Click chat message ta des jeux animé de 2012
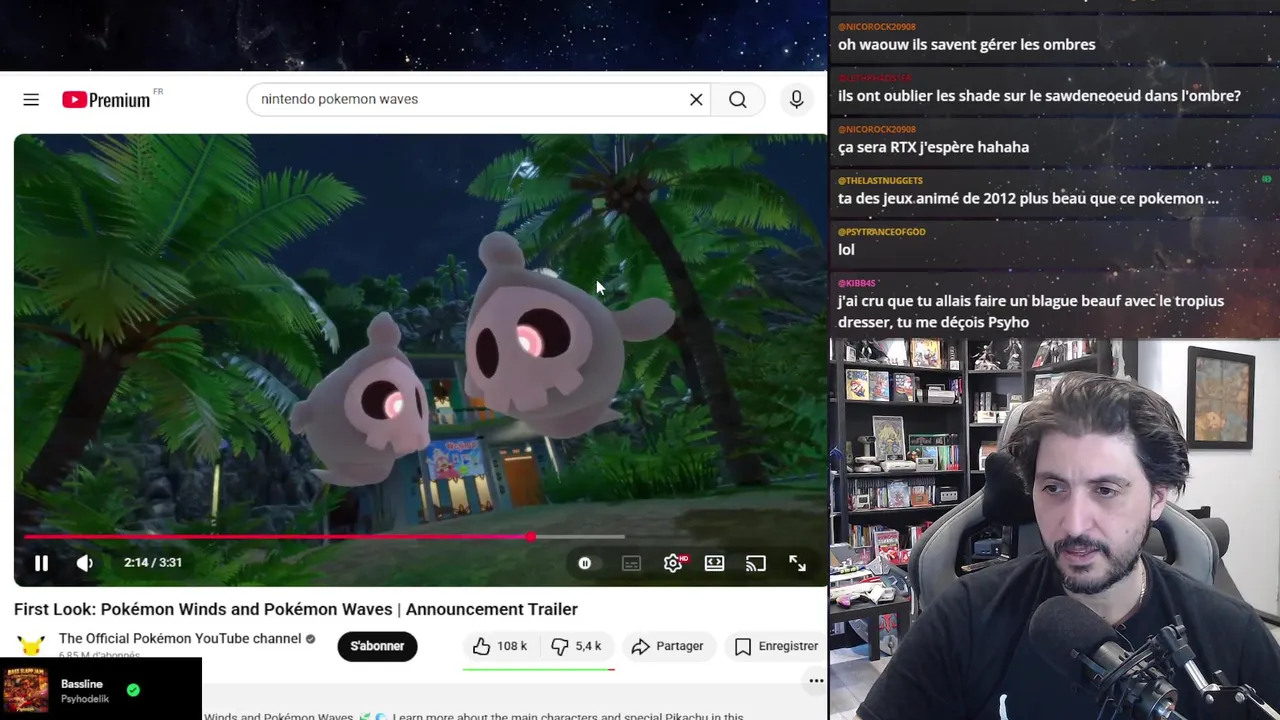1280x720 pixels. coord(1028,198)
